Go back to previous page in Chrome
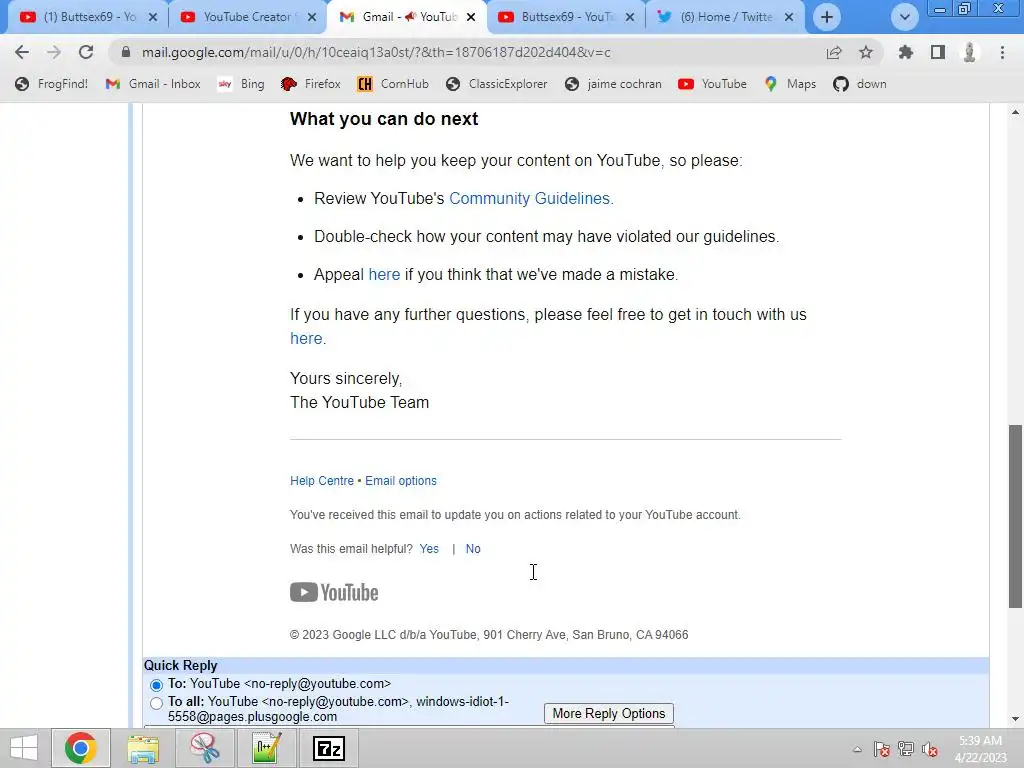This screenshot has width=1024, height=768. coord(22,52)
